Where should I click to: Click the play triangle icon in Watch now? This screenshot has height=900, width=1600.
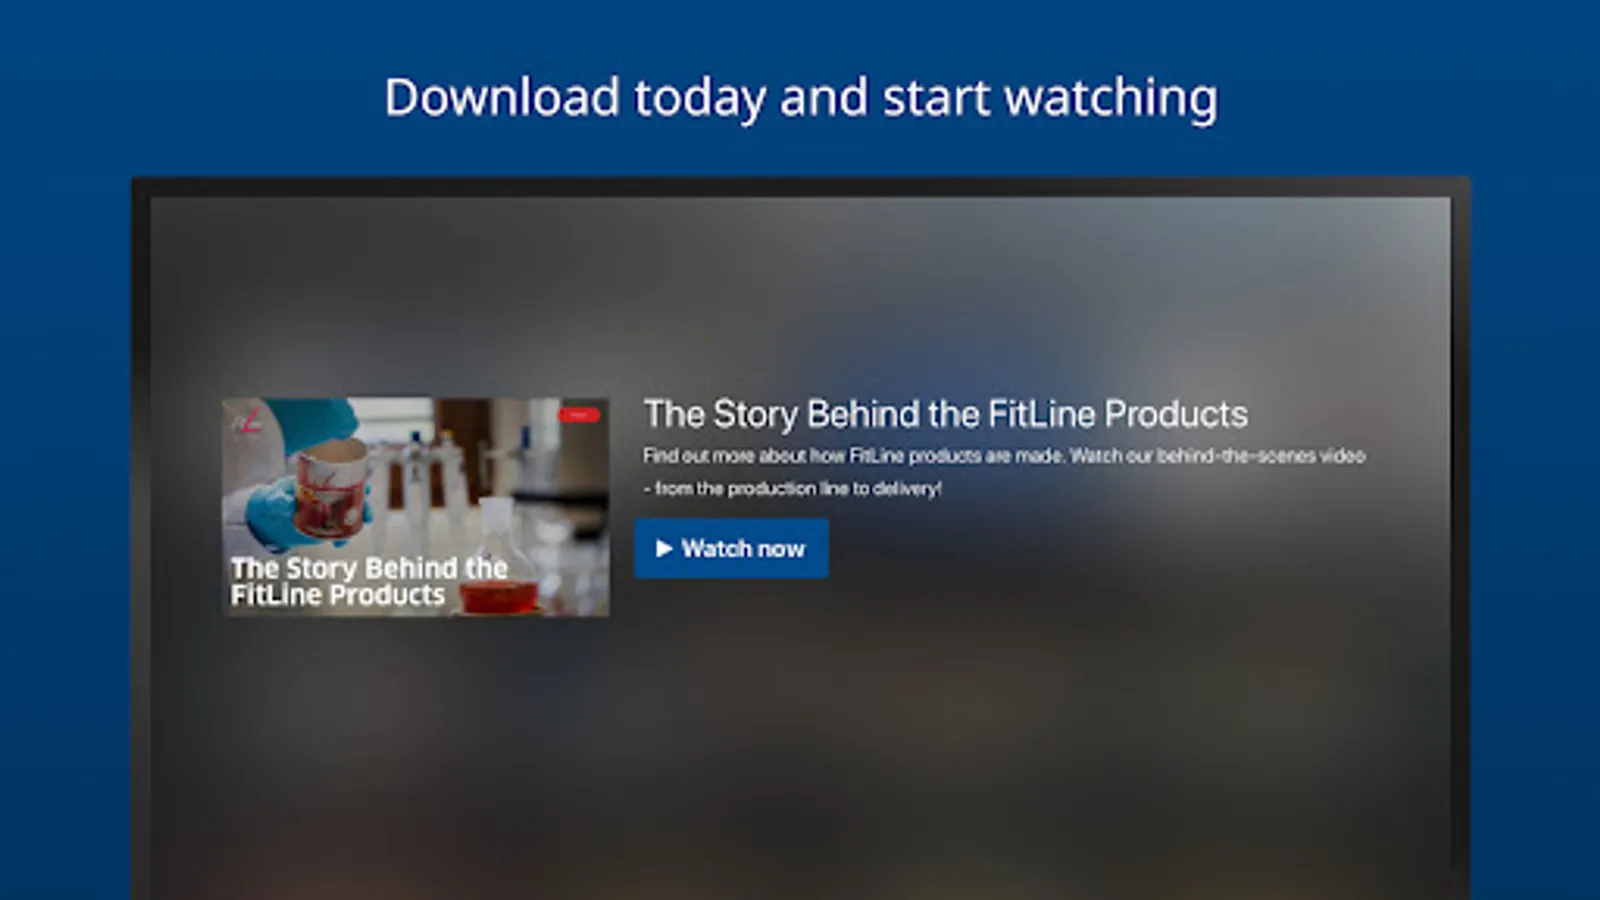point(664,548)
